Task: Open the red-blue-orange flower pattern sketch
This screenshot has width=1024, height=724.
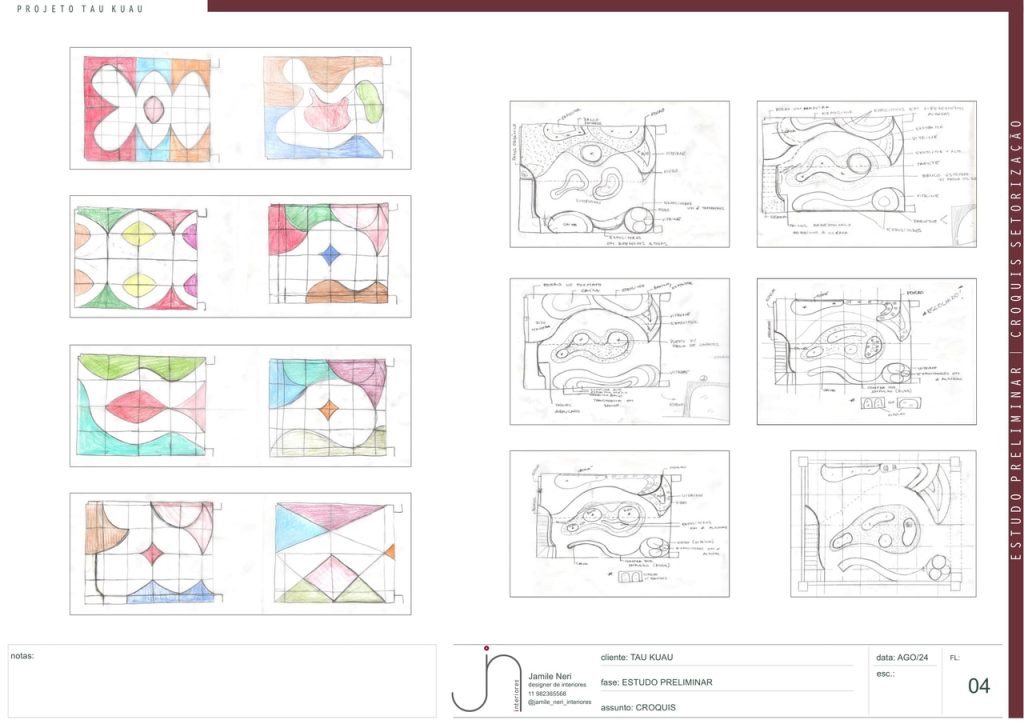Action: 147,108
